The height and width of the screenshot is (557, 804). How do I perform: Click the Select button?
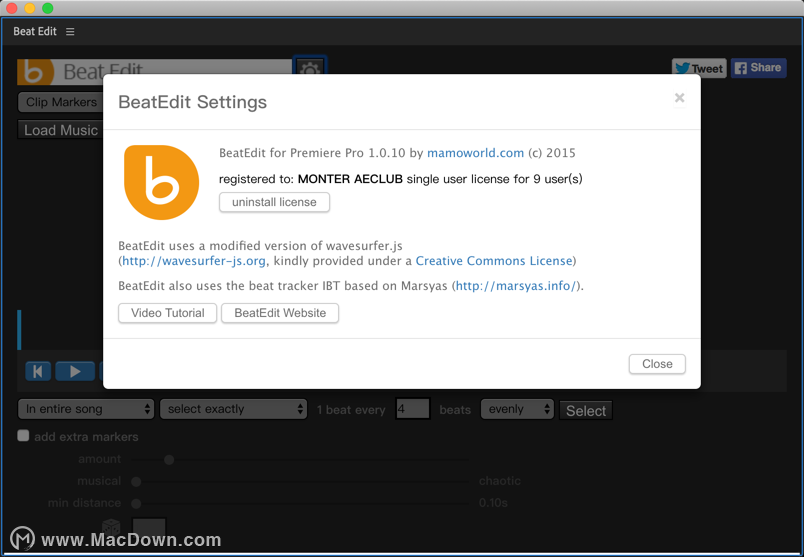point(586,410)
